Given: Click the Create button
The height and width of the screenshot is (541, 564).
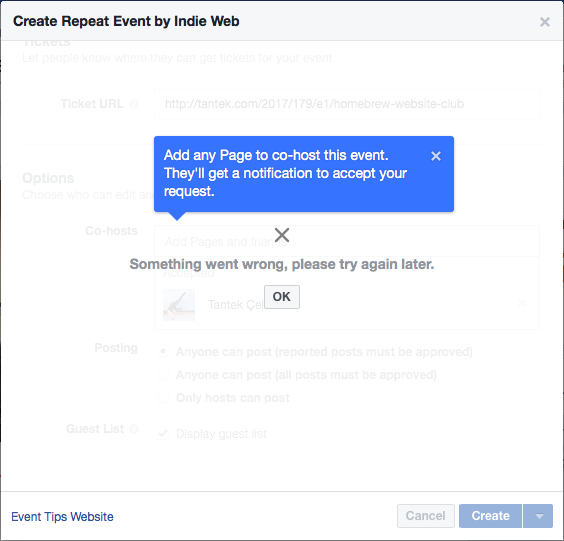Looking at the screenshot, I should pos(490,516).
